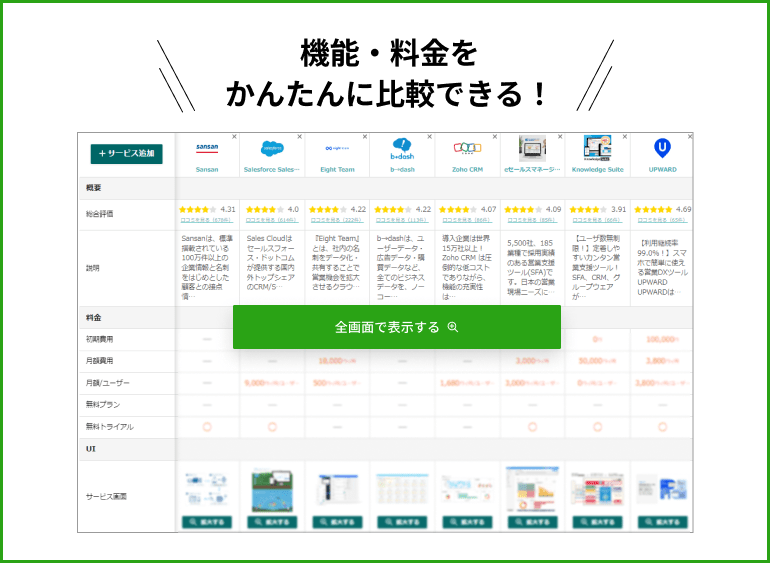
Task: Click 拡大する button under UPWARD thumbnail
Action: tap(662, 522)
